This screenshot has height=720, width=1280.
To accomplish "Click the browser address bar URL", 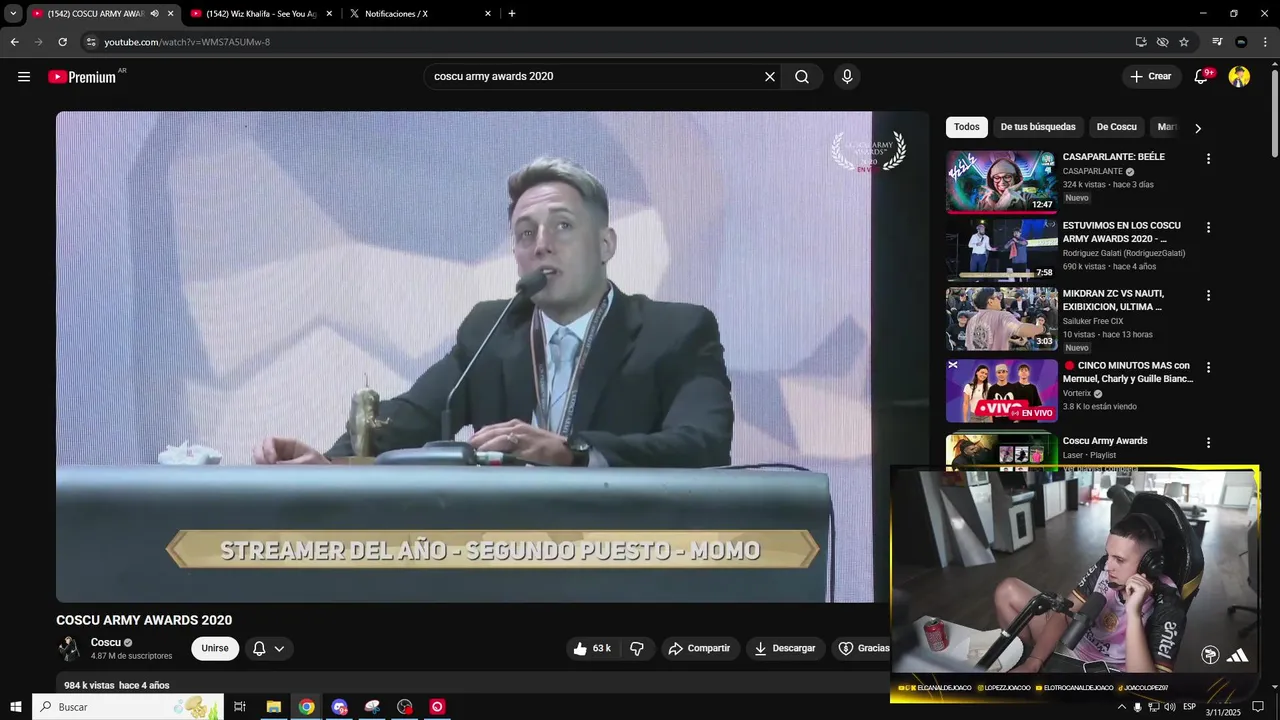I will (x=187, y=42).
